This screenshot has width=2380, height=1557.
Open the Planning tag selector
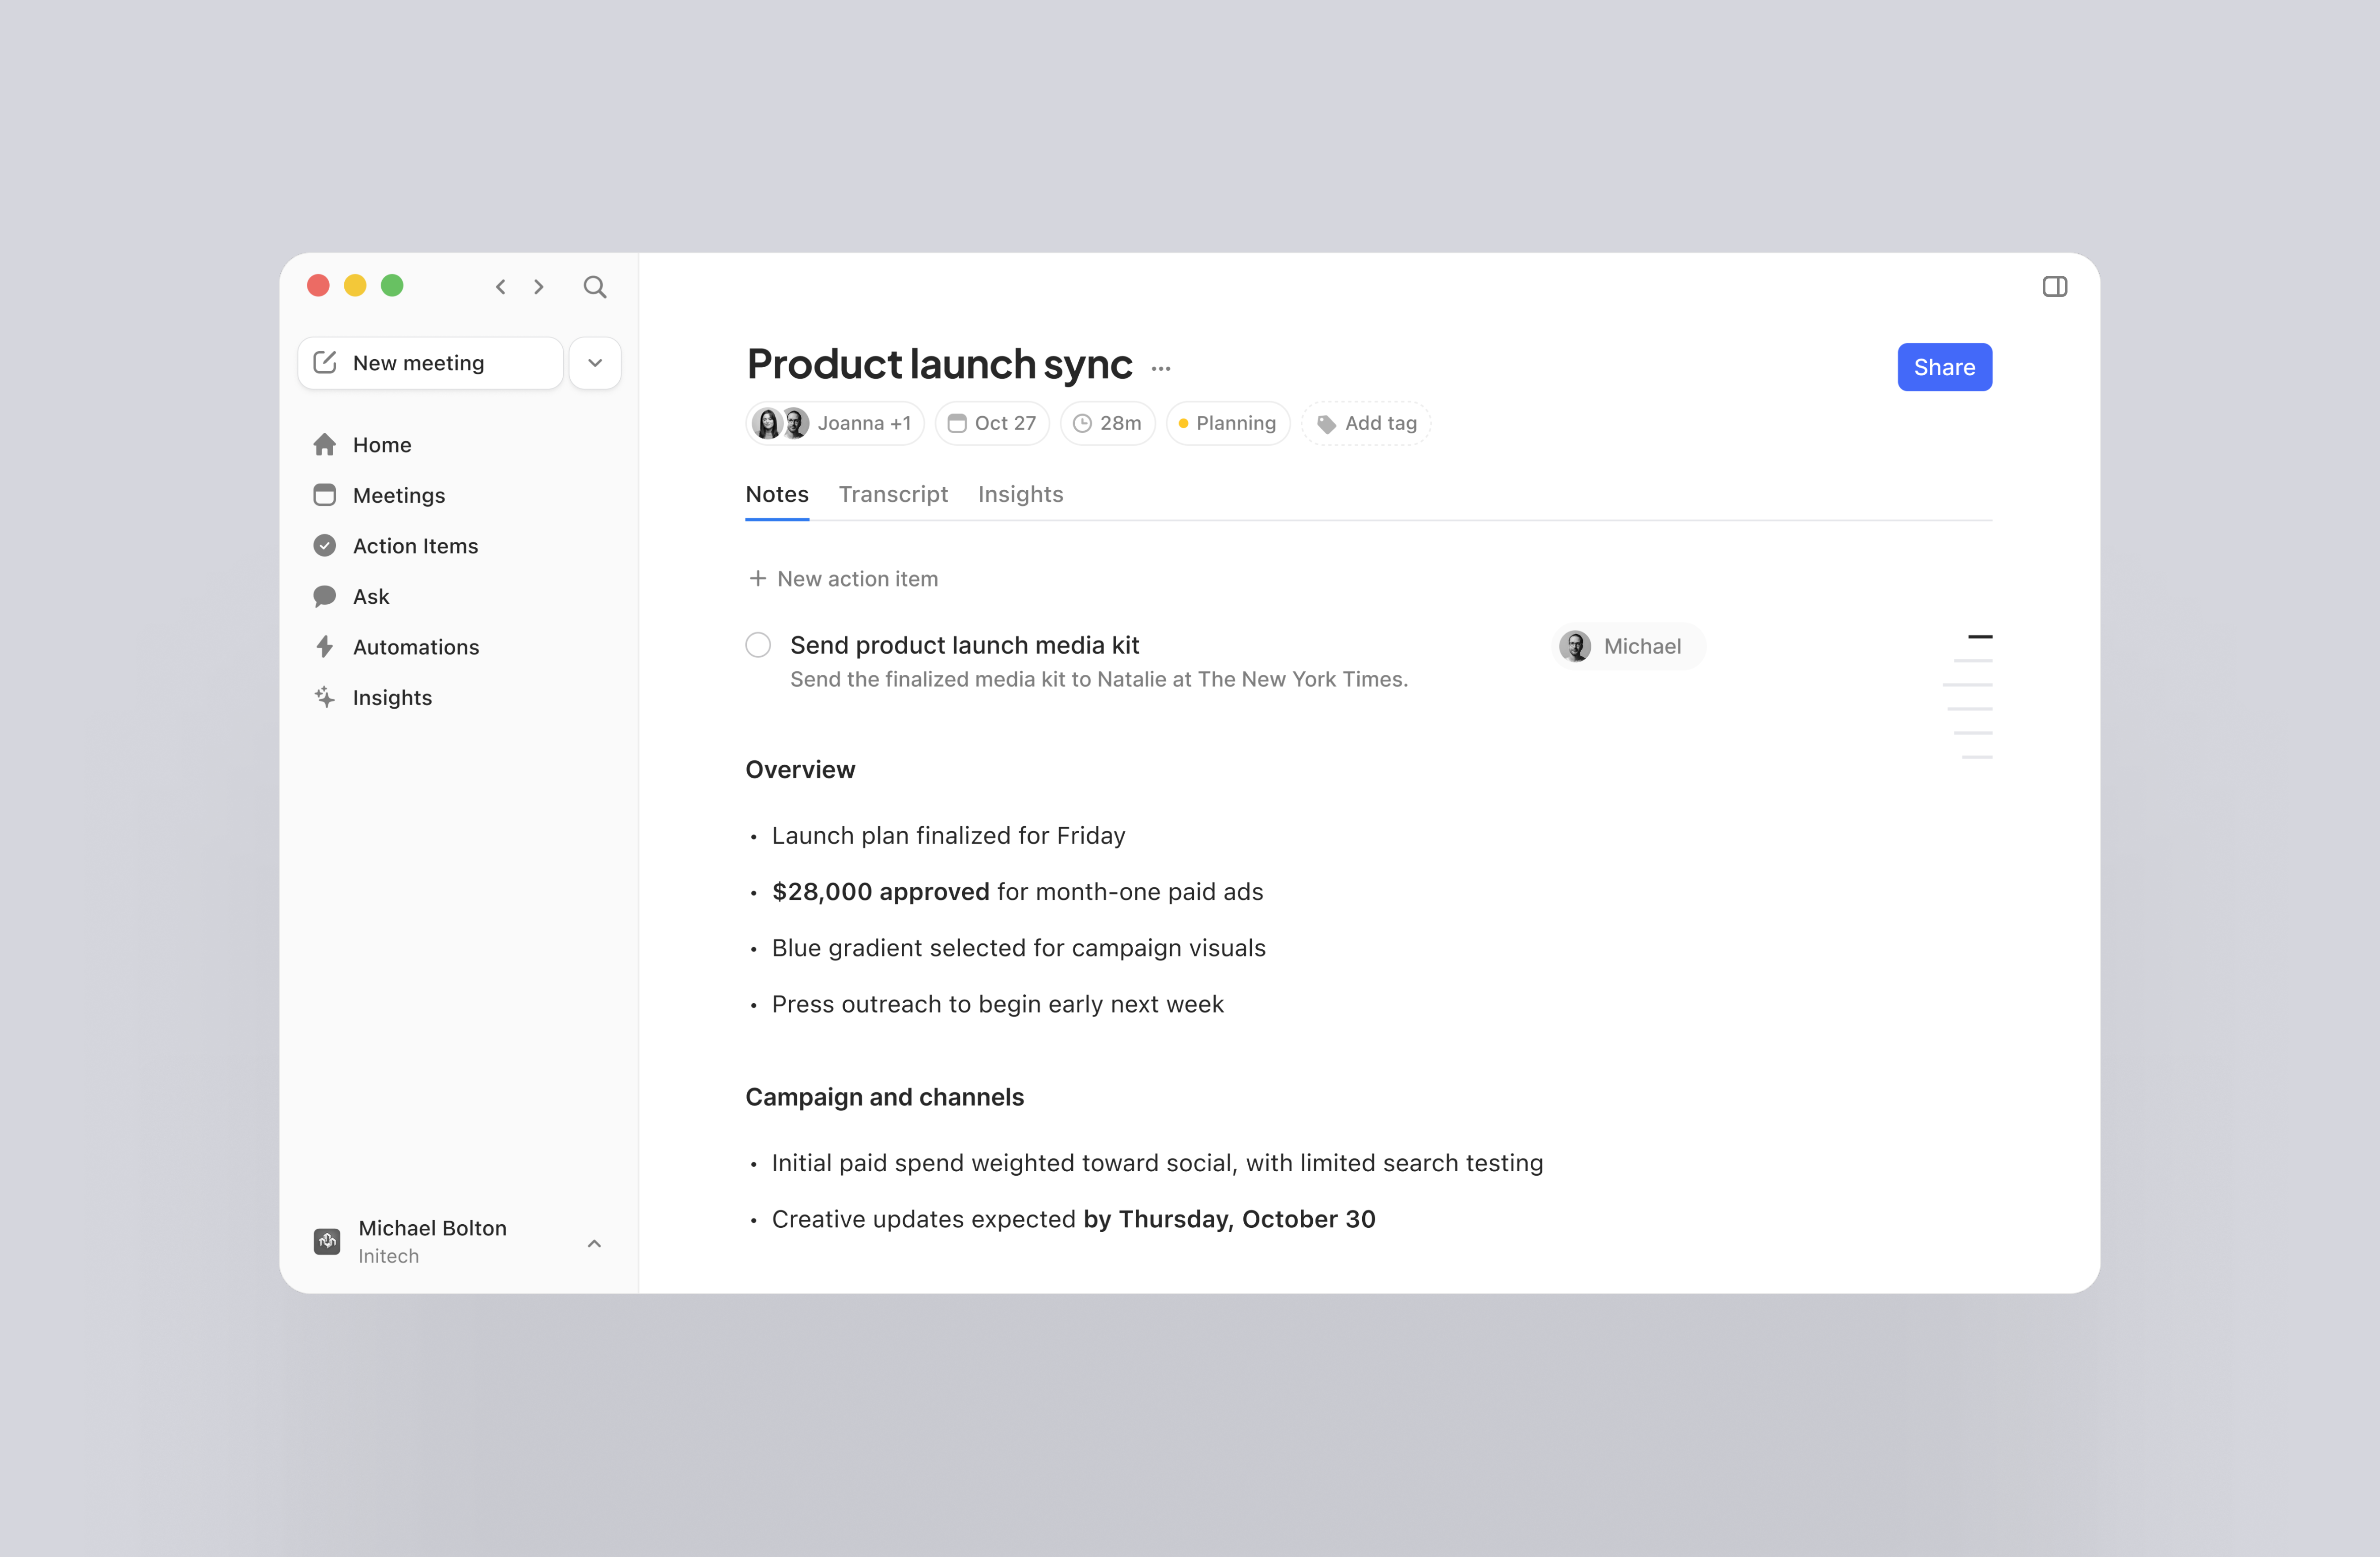click(x=1227, y=423)
